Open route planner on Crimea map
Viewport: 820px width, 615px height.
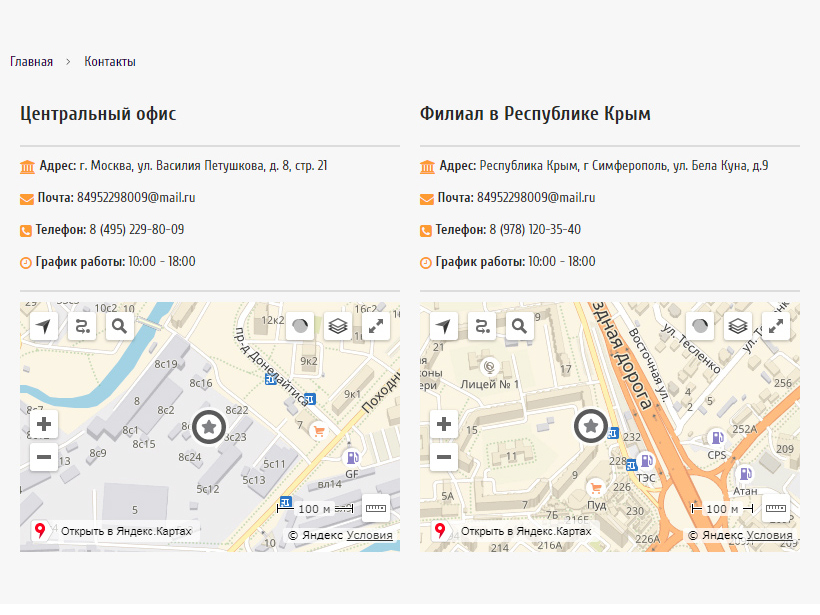(482, 326)
